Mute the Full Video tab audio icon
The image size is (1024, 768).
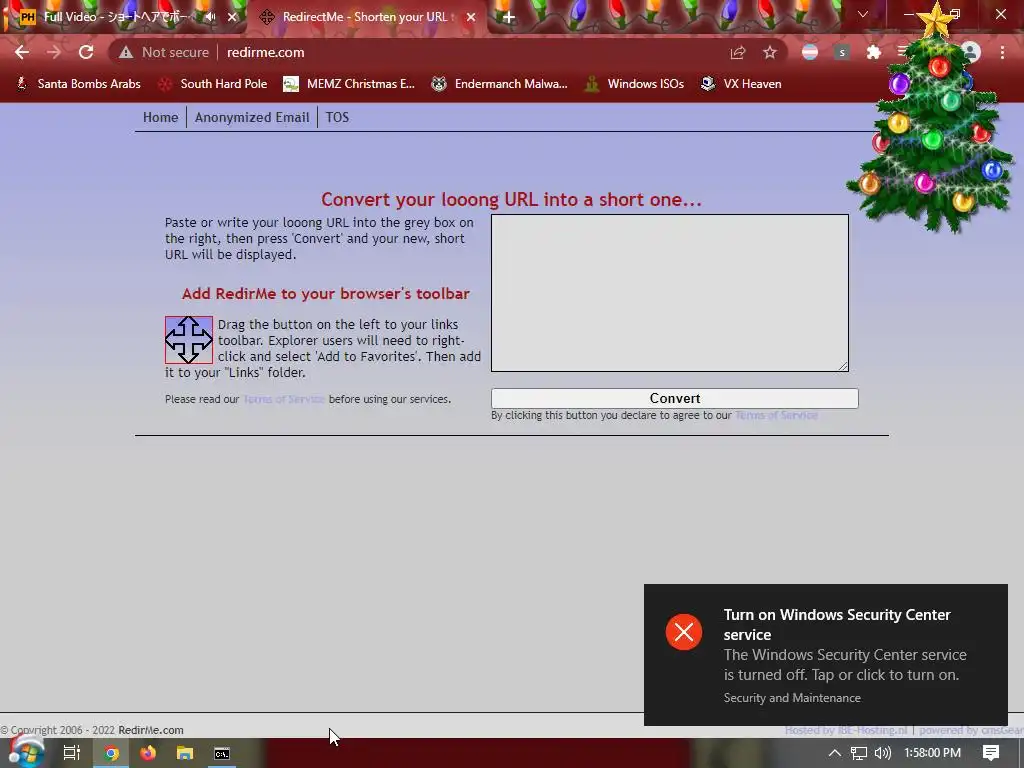point(210,18)
